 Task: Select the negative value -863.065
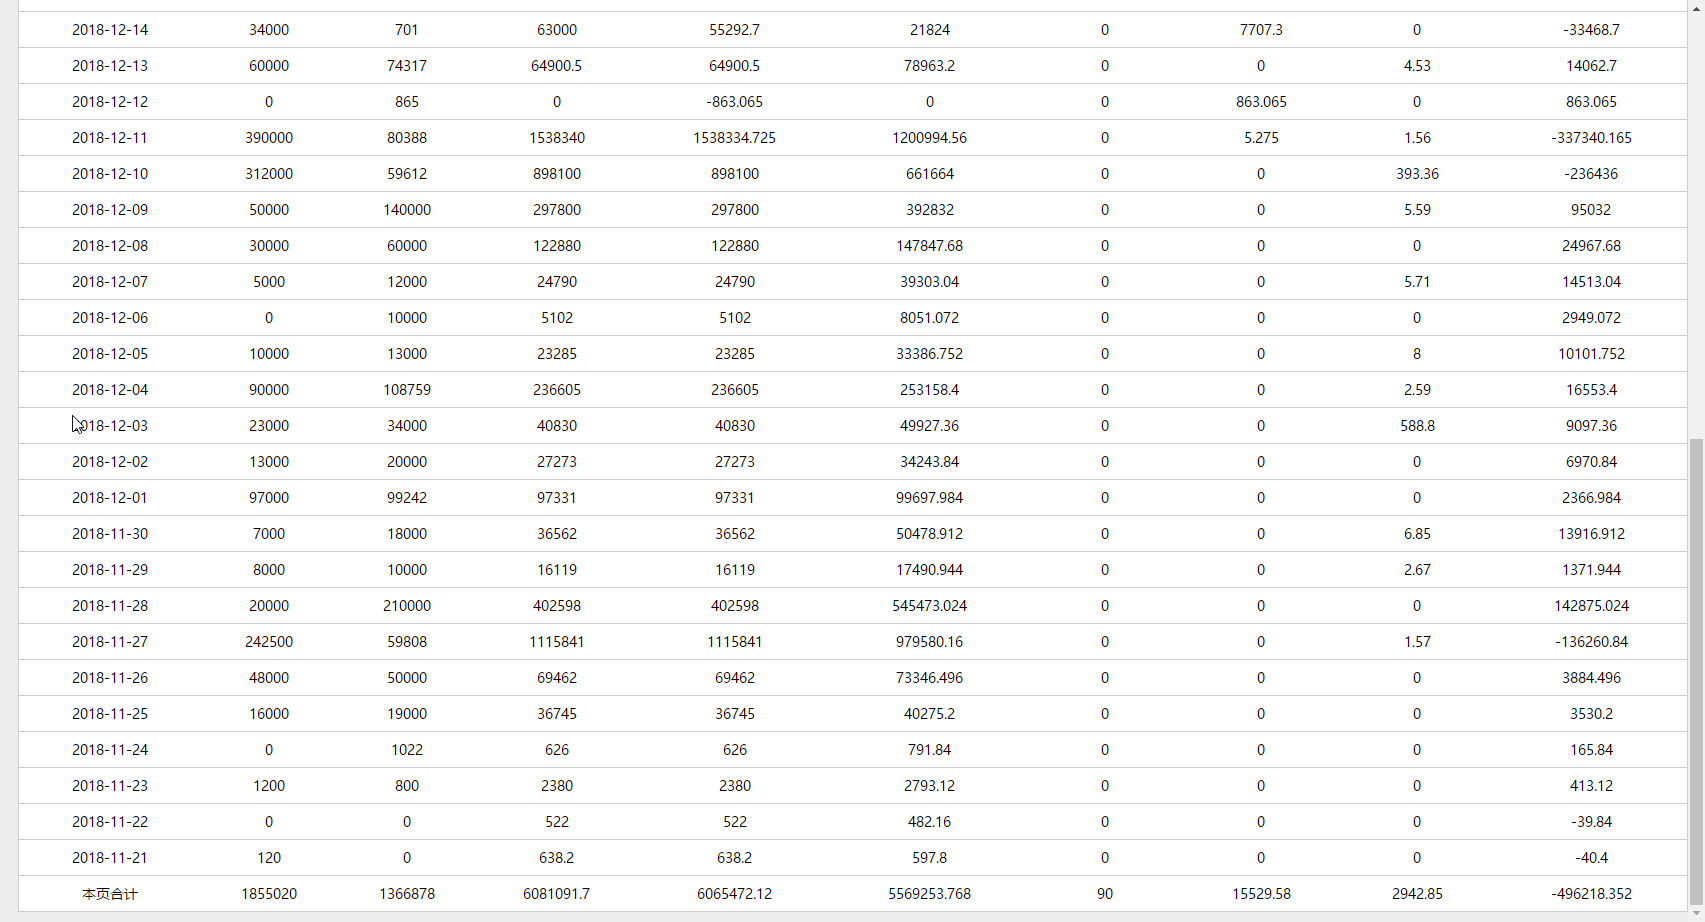(734, 102)
